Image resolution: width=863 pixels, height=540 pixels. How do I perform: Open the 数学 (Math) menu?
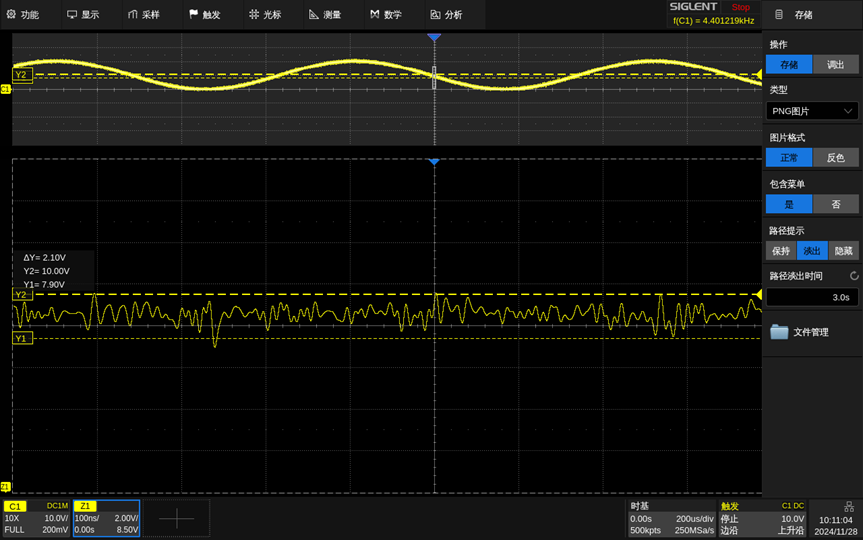point(385,15)
